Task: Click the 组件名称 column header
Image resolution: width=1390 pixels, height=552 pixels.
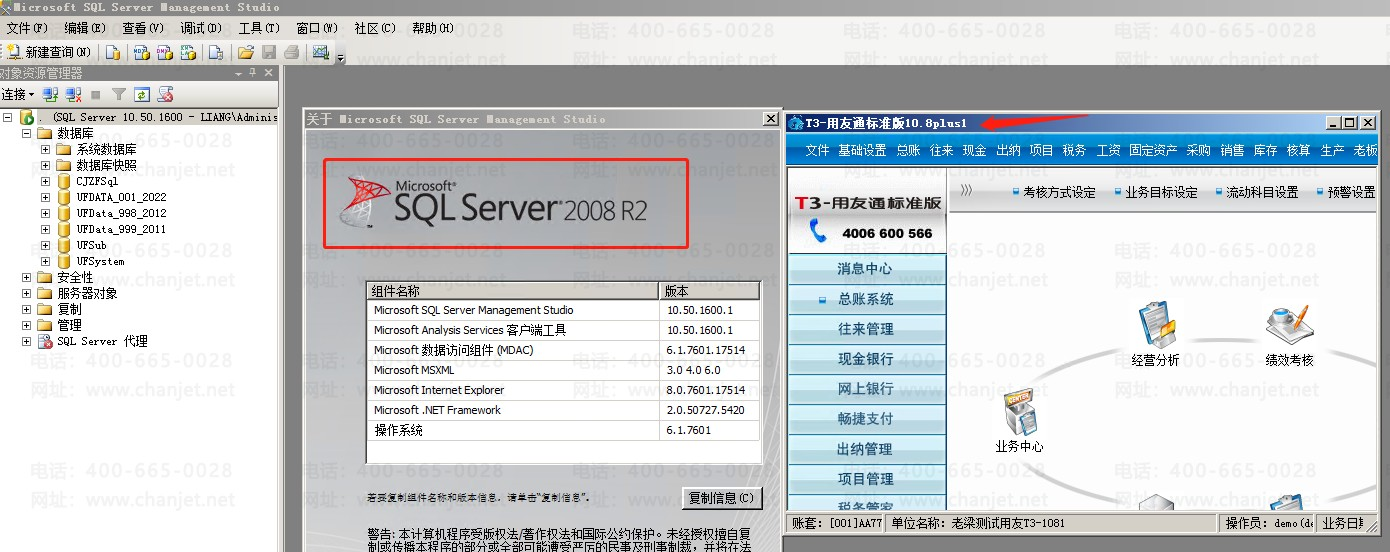Action: tap(513, 291)
